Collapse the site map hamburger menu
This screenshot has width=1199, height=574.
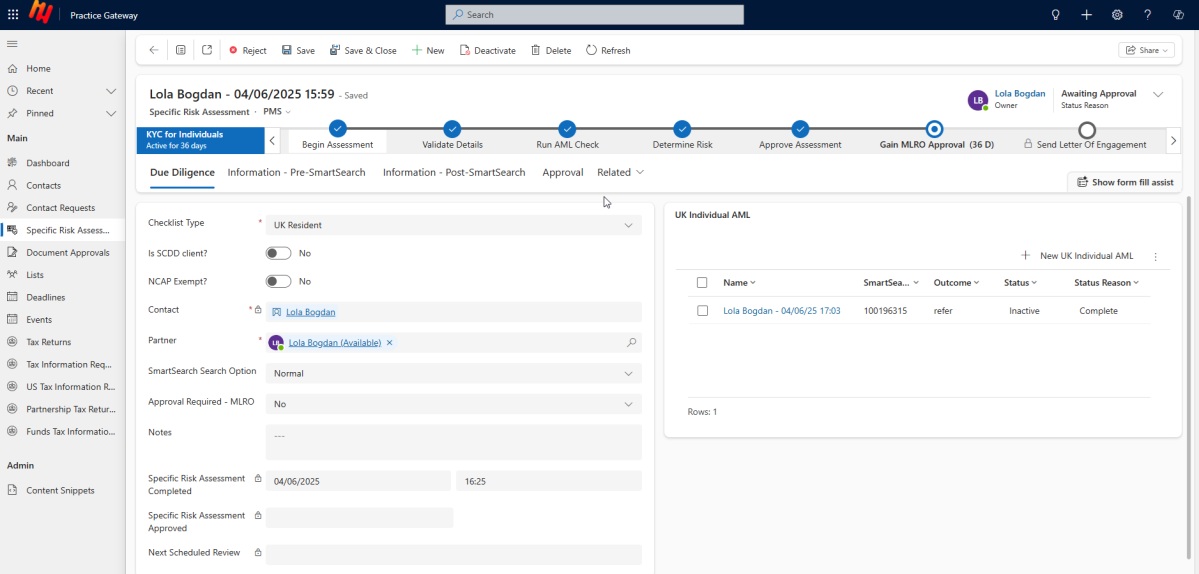click(x=12, y=44)
